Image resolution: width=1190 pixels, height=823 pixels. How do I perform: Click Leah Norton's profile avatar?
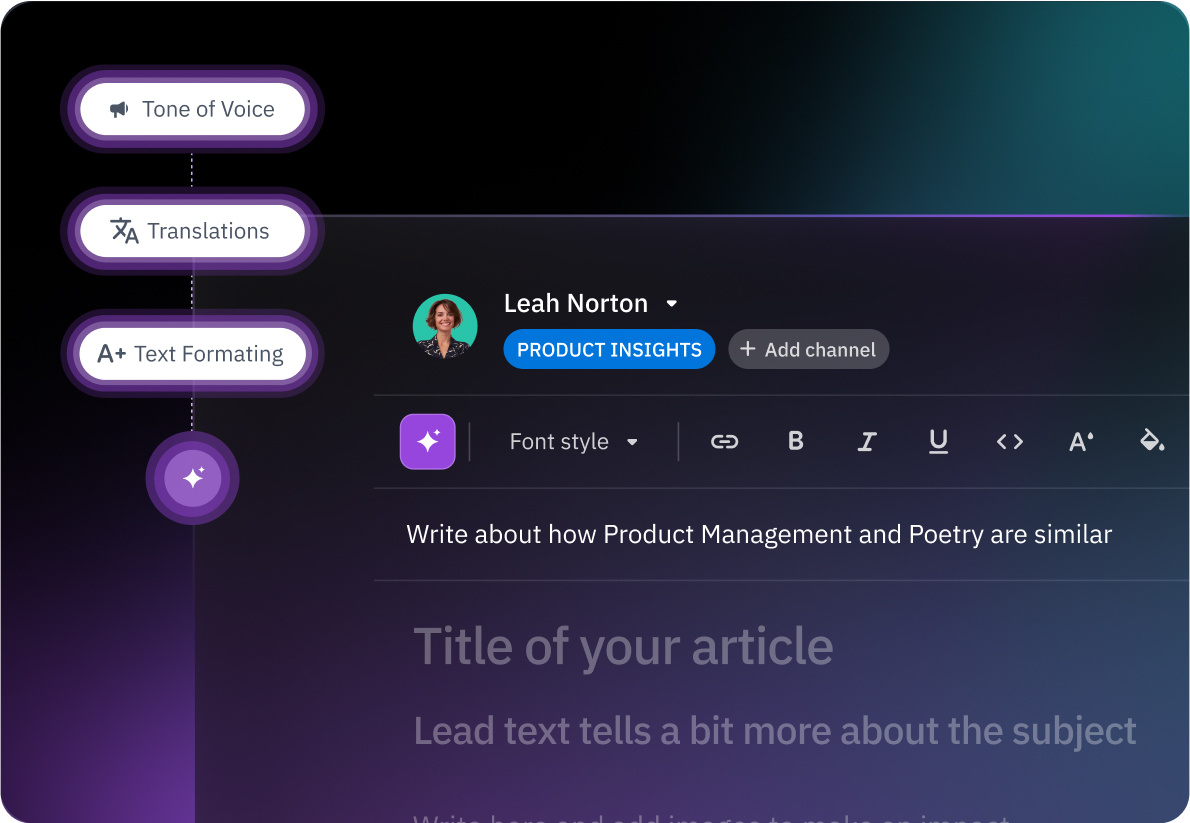[x=445, y=326]
